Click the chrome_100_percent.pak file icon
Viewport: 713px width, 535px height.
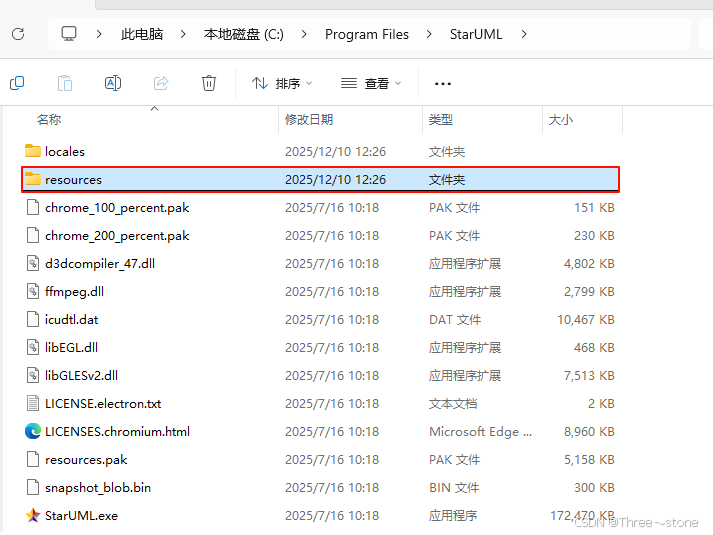[x=33, y=207]
